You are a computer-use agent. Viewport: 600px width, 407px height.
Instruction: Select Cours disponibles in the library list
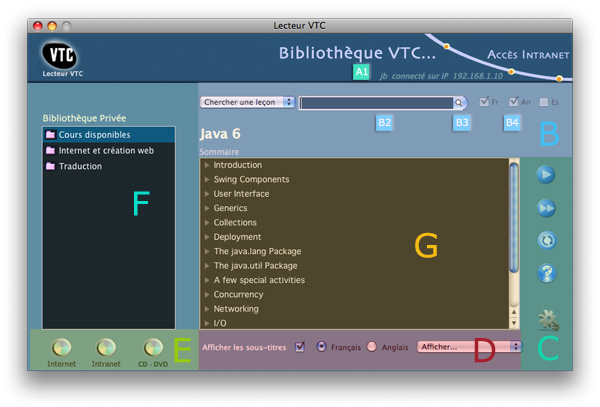(x=109, y=135)
